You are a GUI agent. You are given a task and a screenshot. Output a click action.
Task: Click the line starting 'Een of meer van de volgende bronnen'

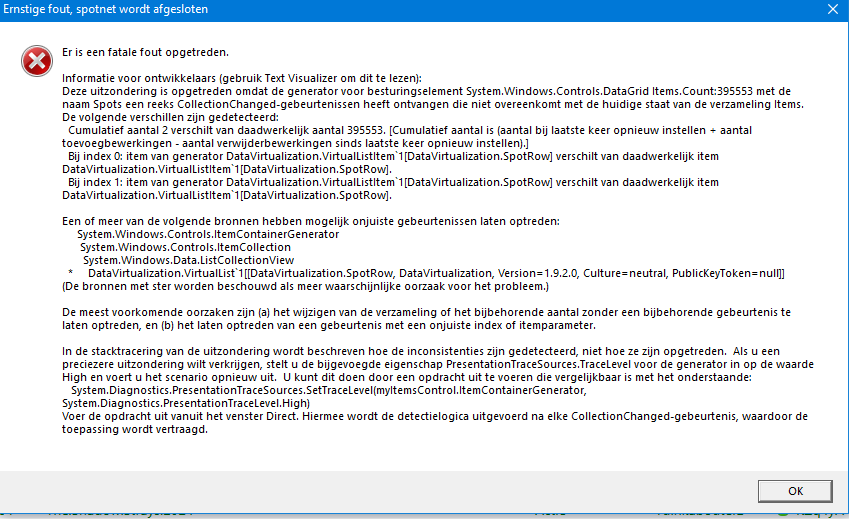[311, 221]
